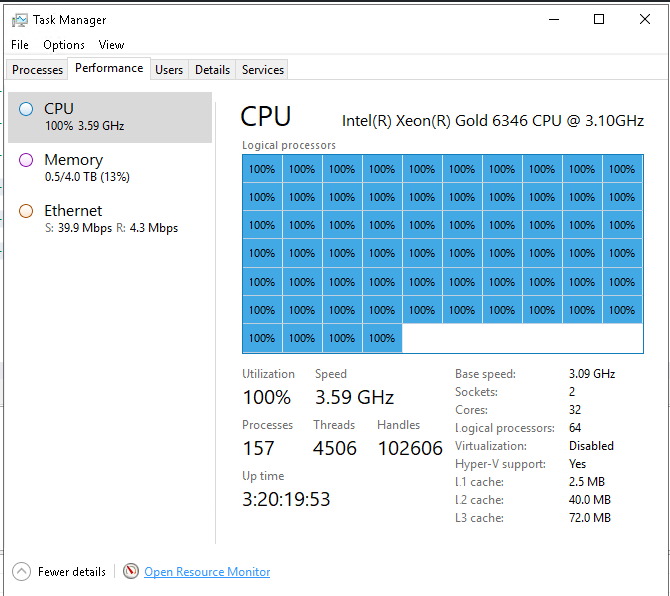Click the last 100% cell in bottom row
670x596 pixels.
pos(382,338)
